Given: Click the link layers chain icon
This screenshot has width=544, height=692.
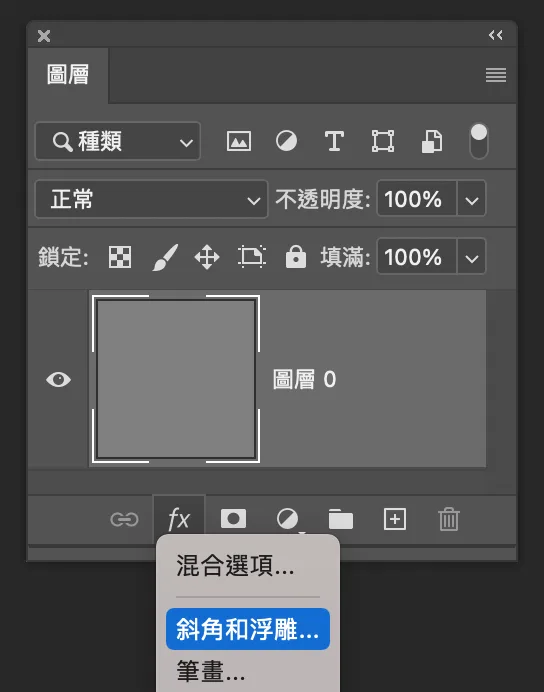Looking at the screenshot, I should pos(124,519).
